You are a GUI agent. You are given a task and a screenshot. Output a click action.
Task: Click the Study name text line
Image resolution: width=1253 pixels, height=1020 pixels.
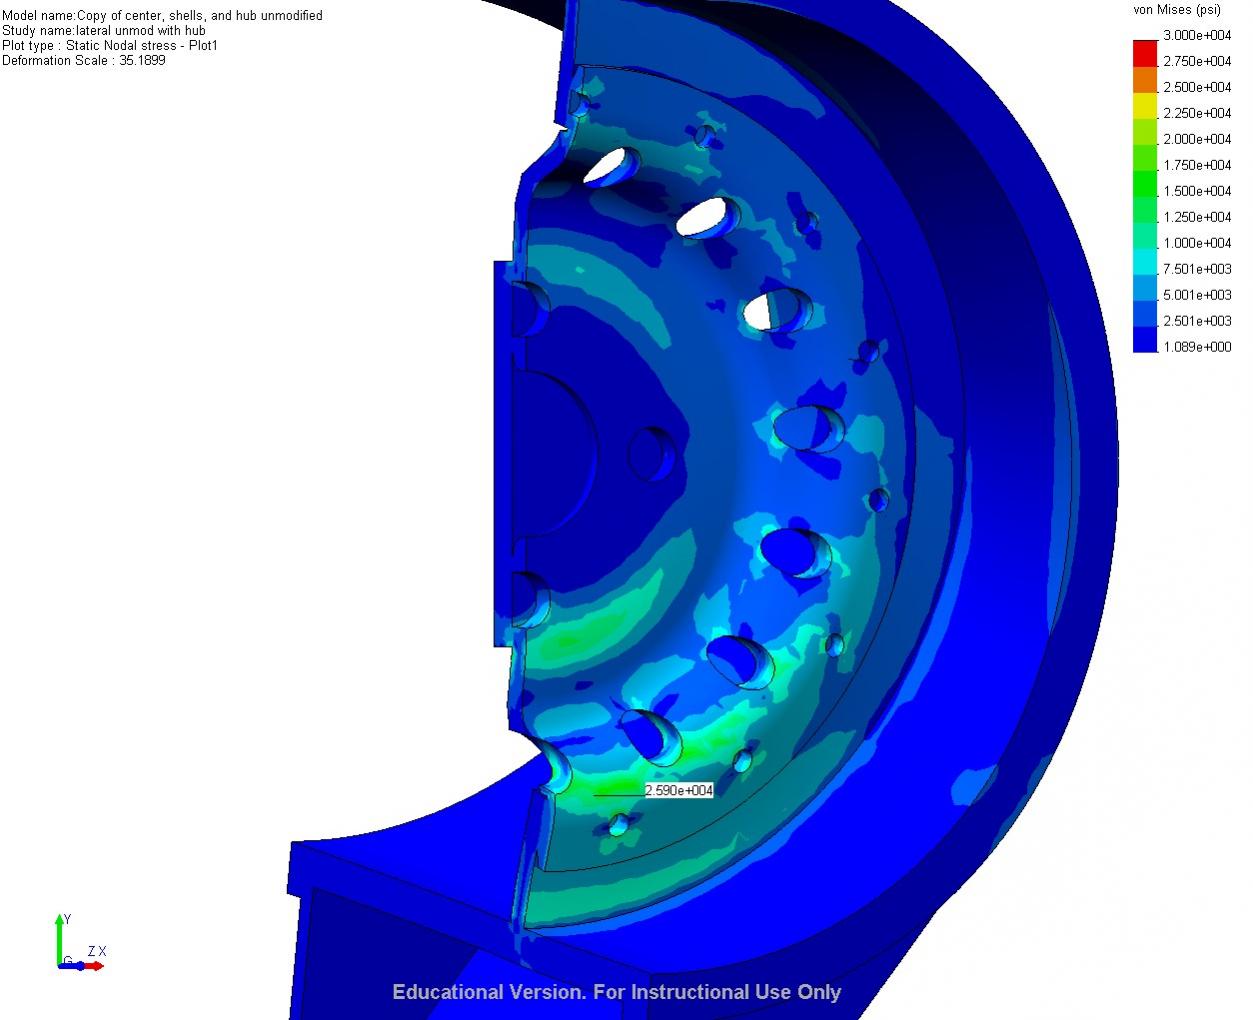coord(104,31)
